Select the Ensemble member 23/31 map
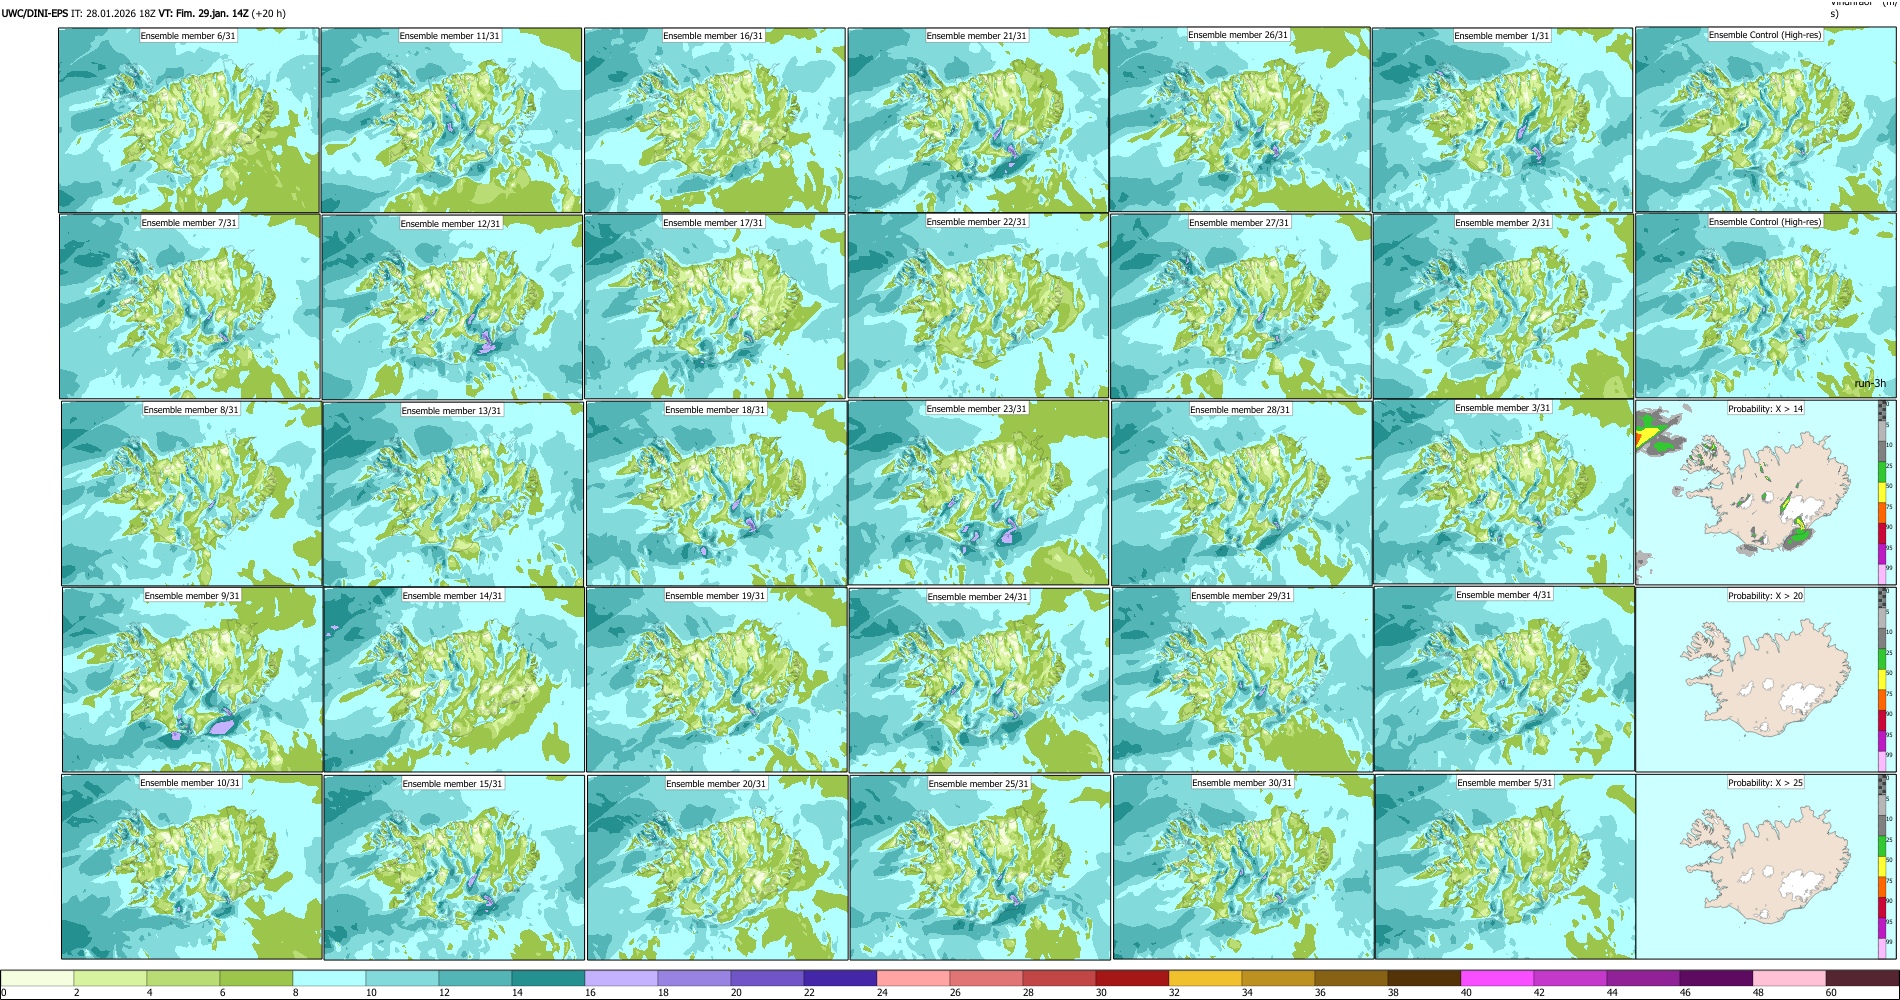 point(979,493)
